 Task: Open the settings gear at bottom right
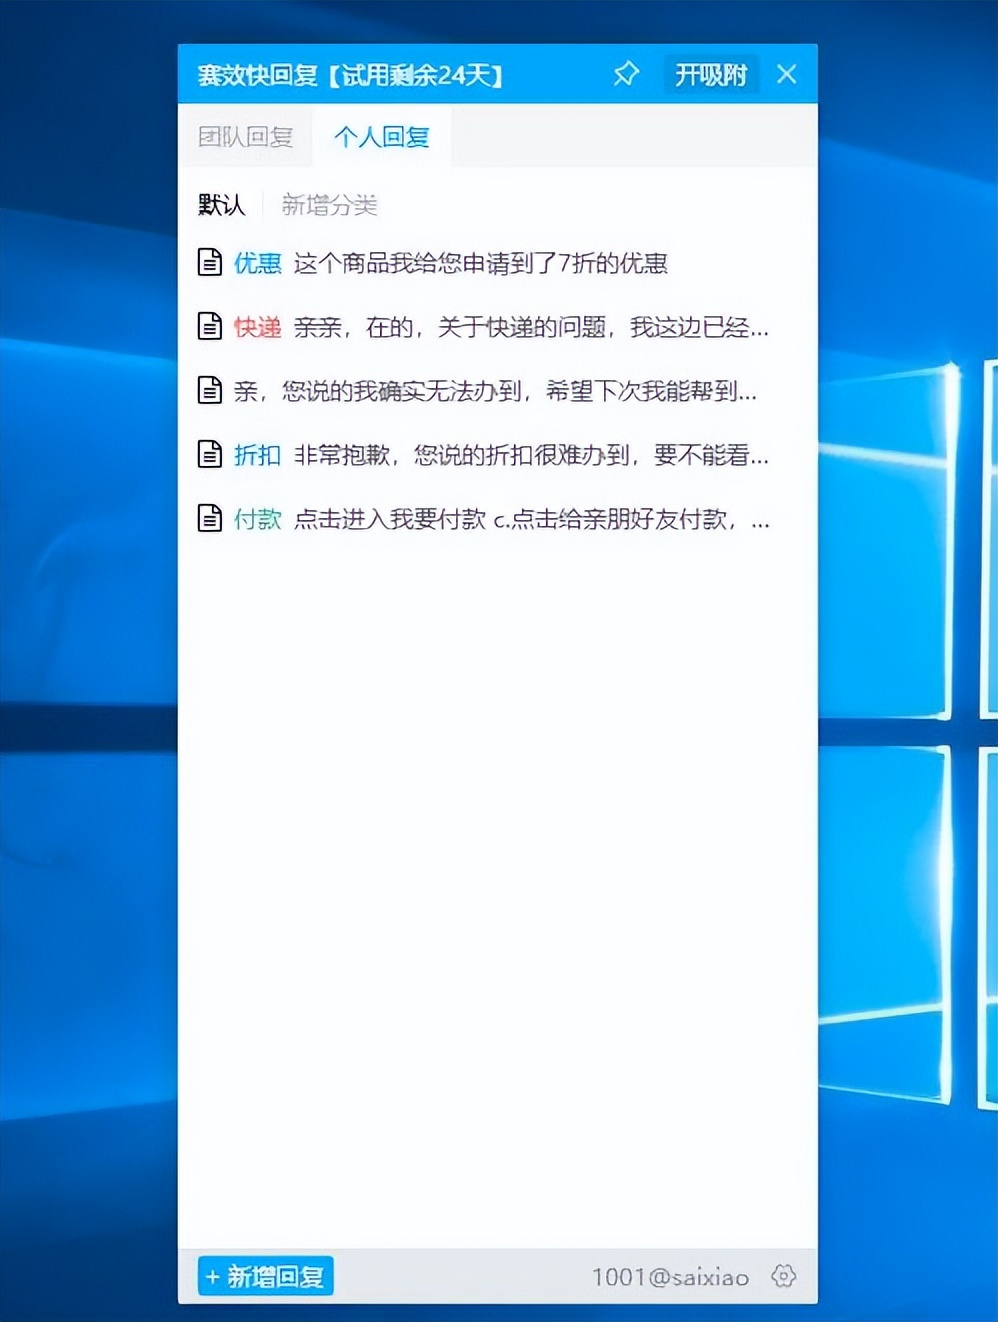(x=784, y=1276)
